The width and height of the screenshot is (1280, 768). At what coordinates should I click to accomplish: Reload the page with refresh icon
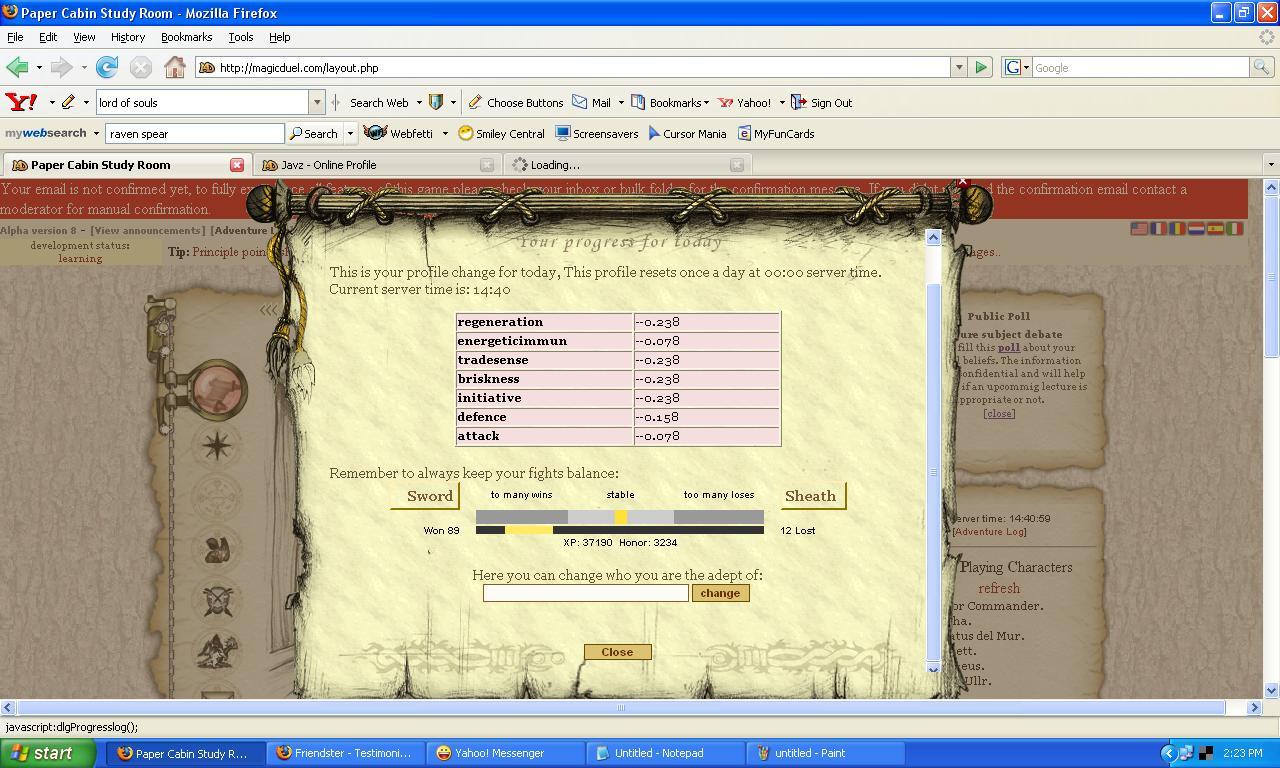point(107,67)
